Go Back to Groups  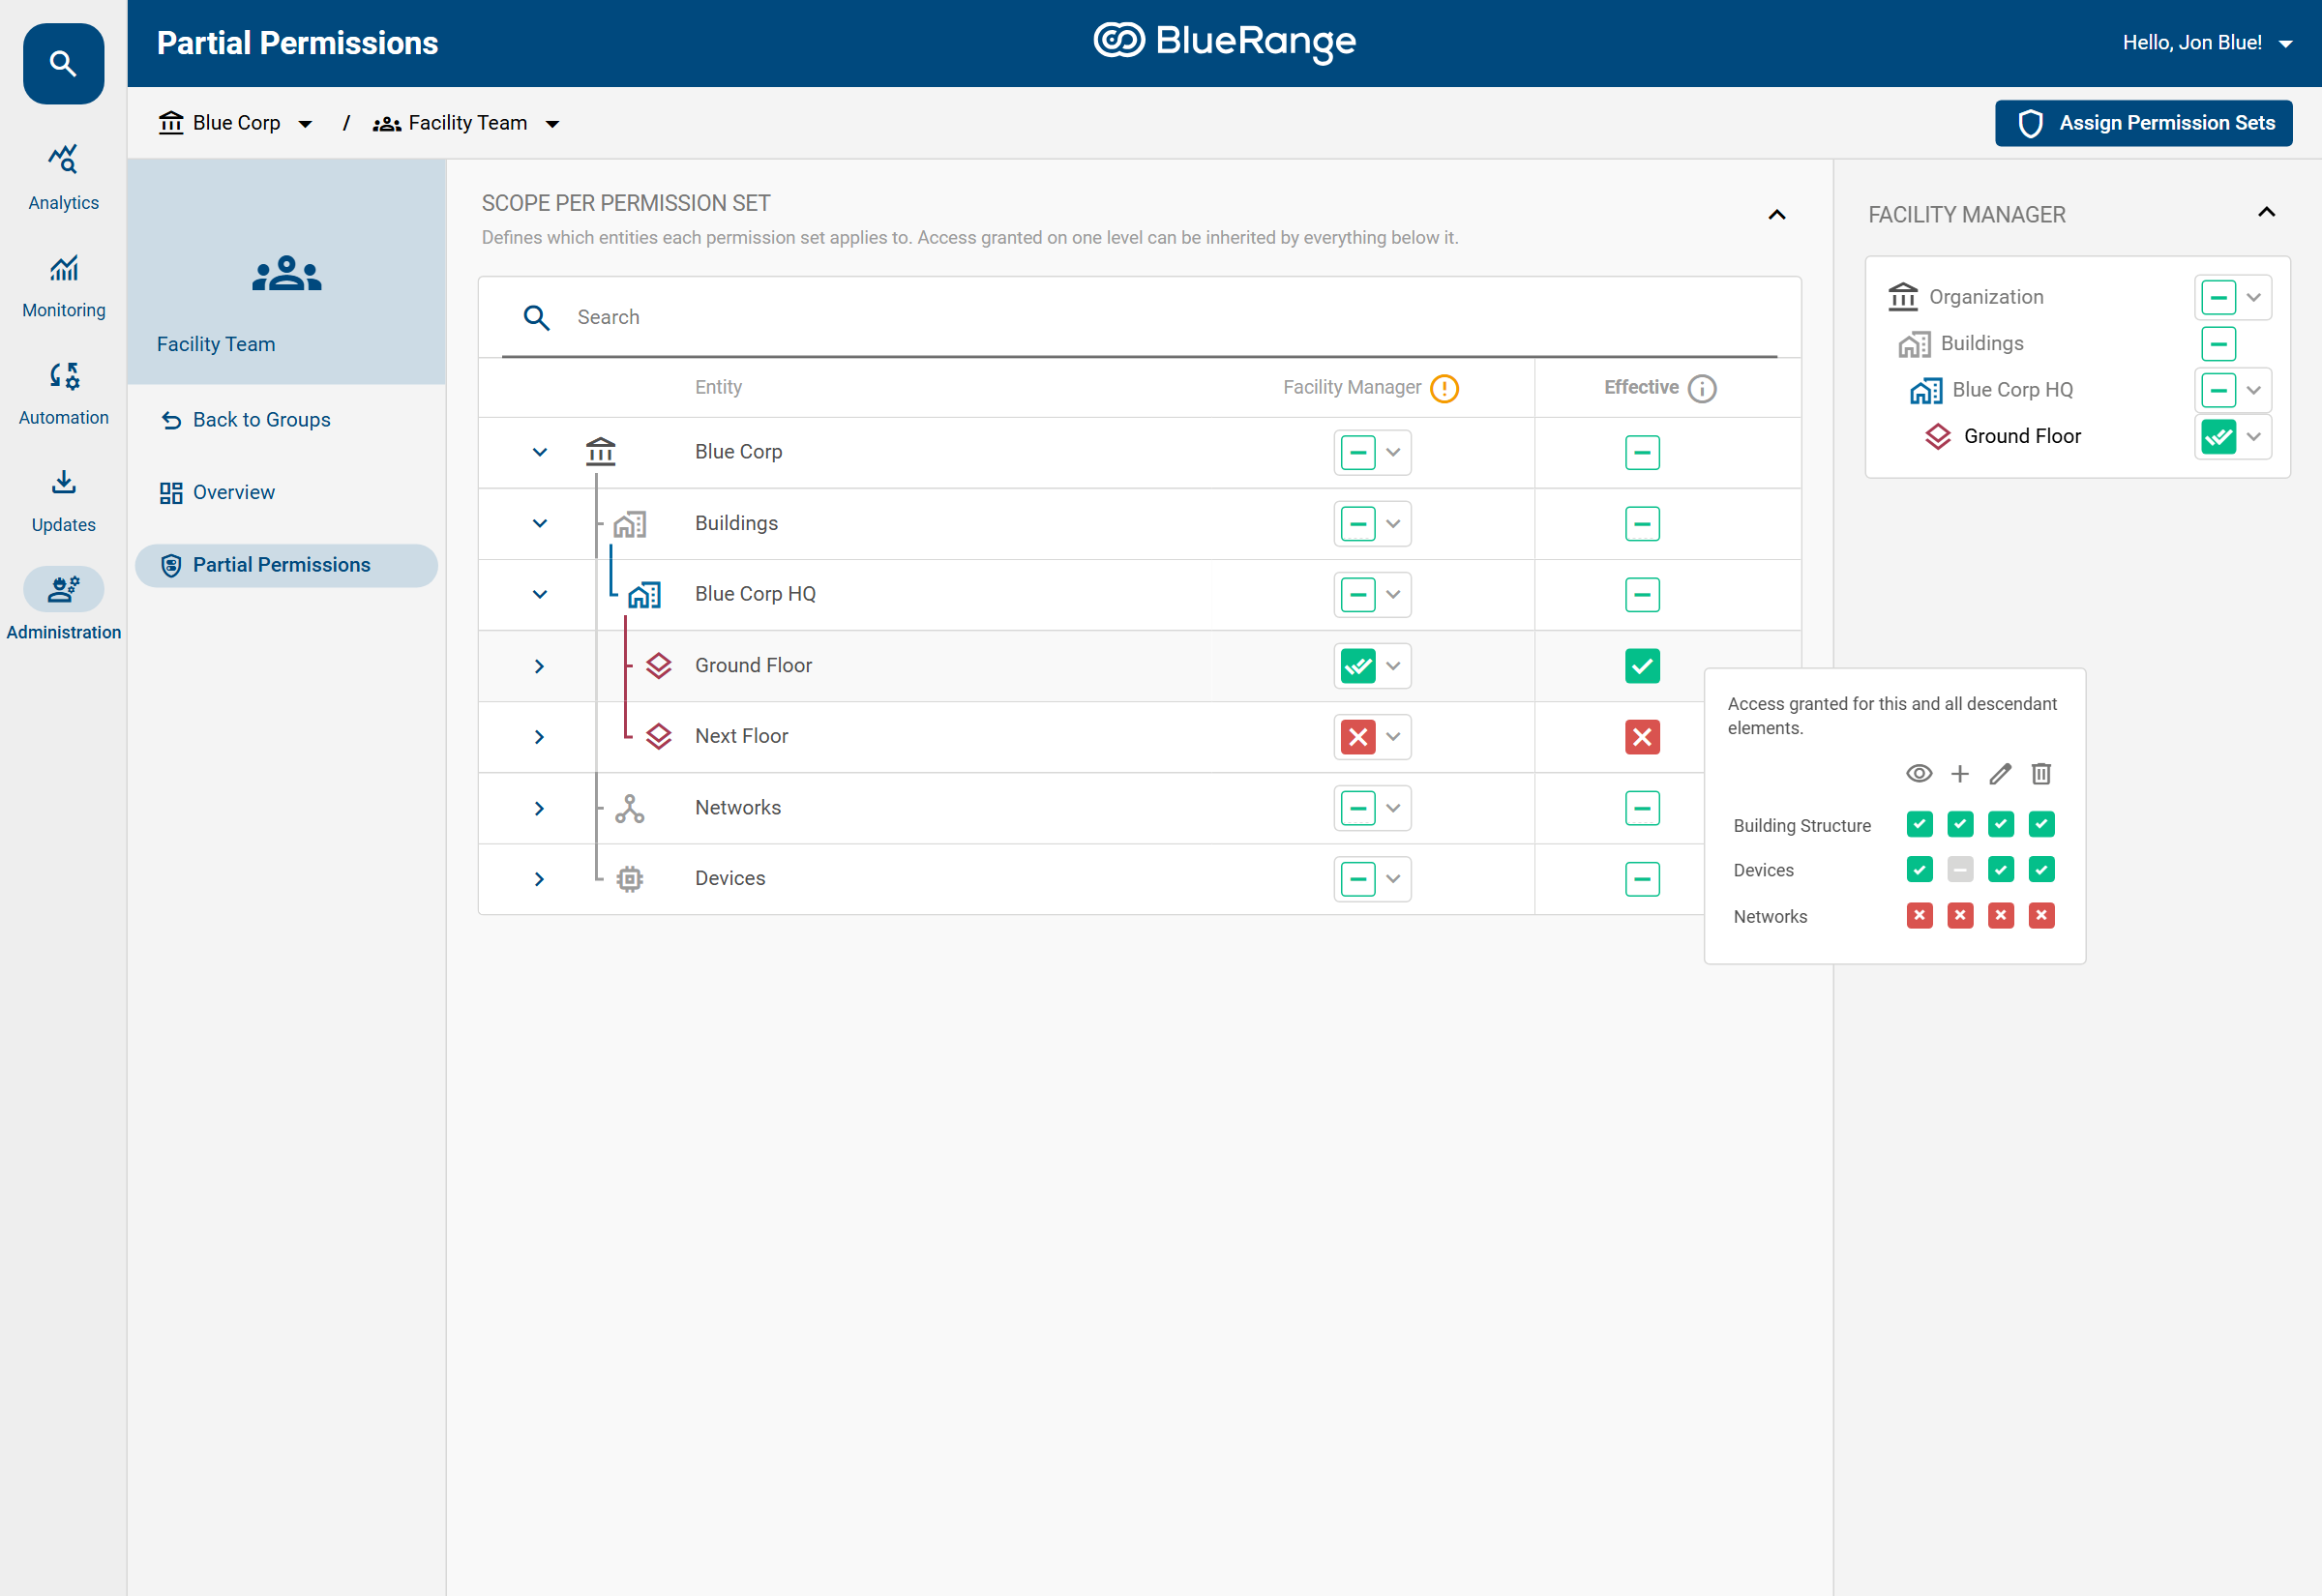point(246,420)
